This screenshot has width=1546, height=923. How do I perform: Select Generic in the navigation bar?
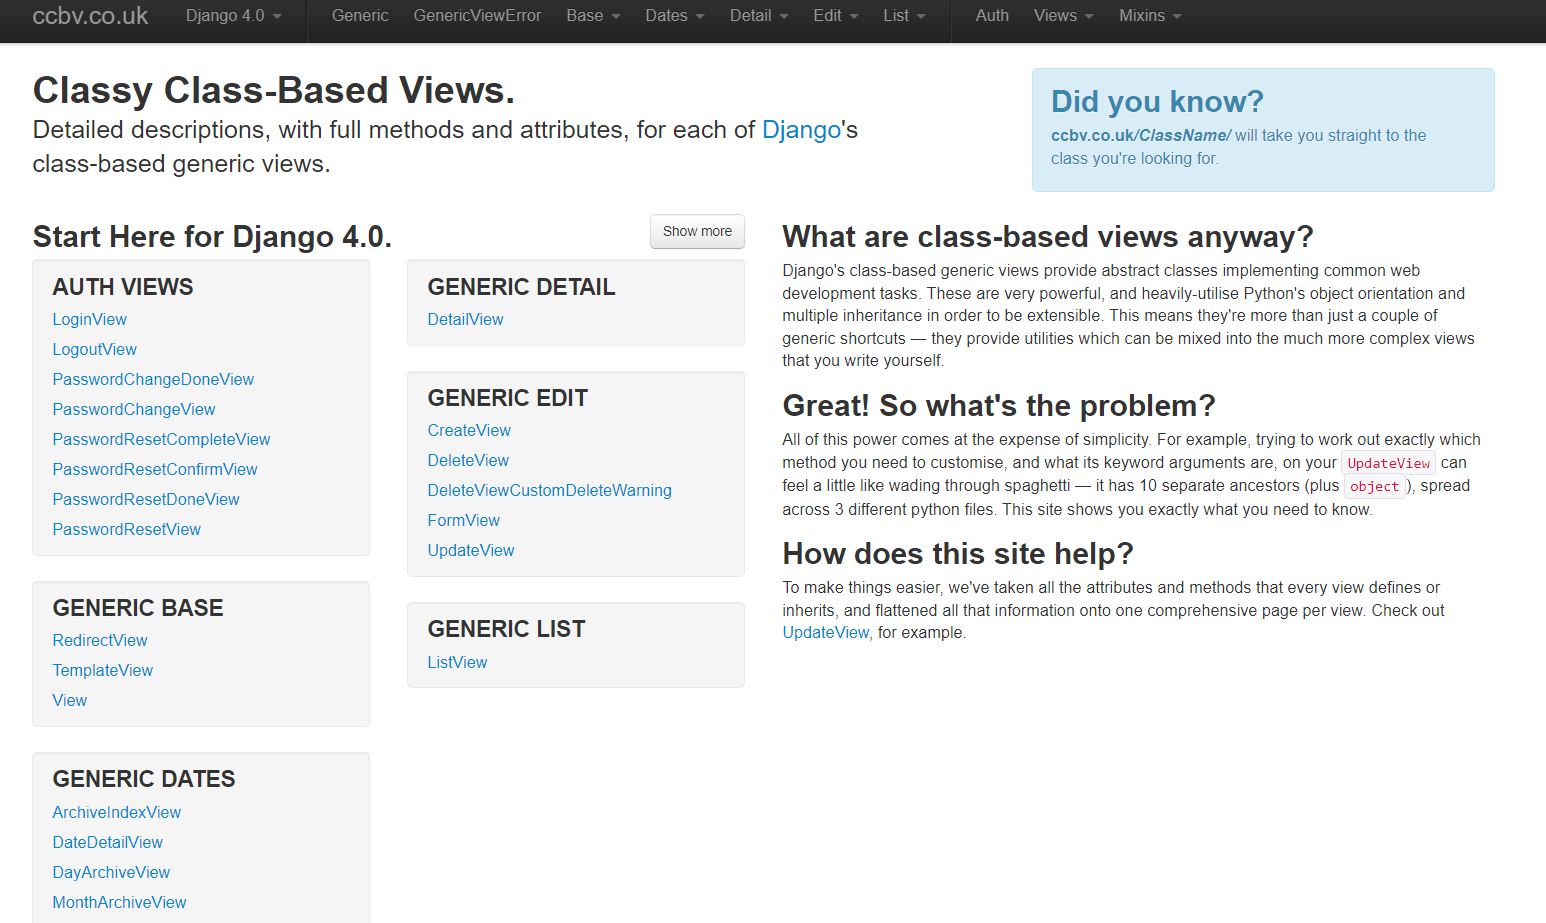pyautogui.click(x=359, y=16)
